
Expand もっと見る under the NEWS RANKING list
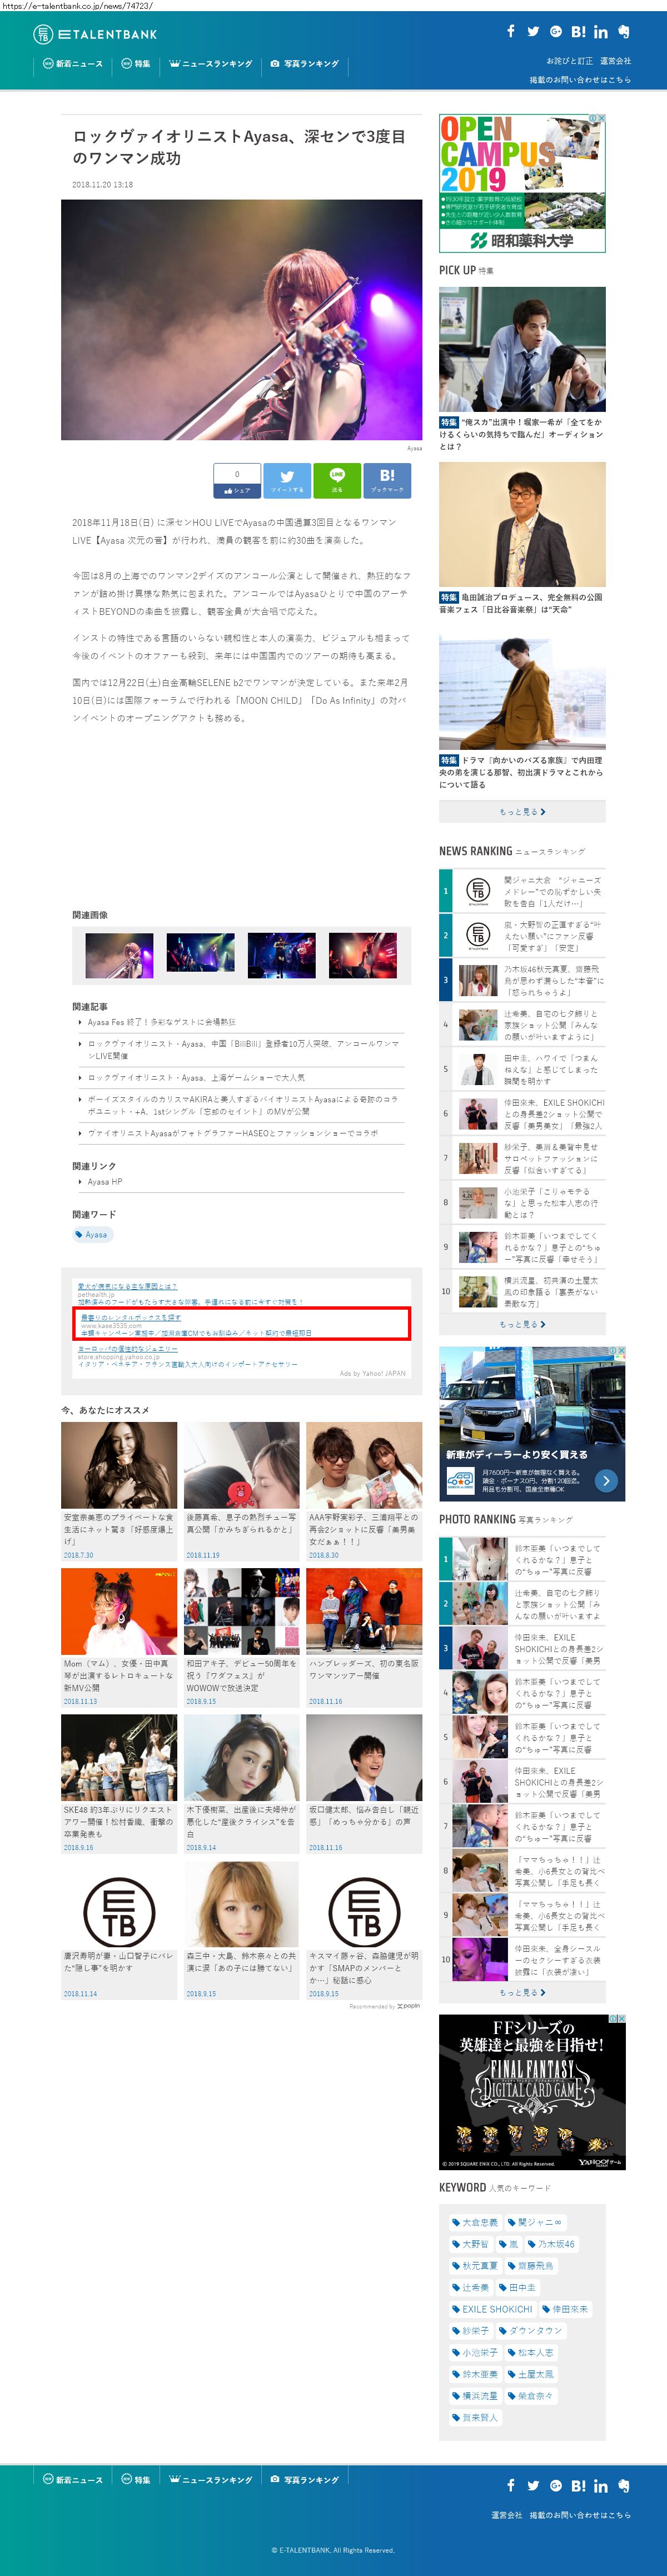pos(522,1324)
